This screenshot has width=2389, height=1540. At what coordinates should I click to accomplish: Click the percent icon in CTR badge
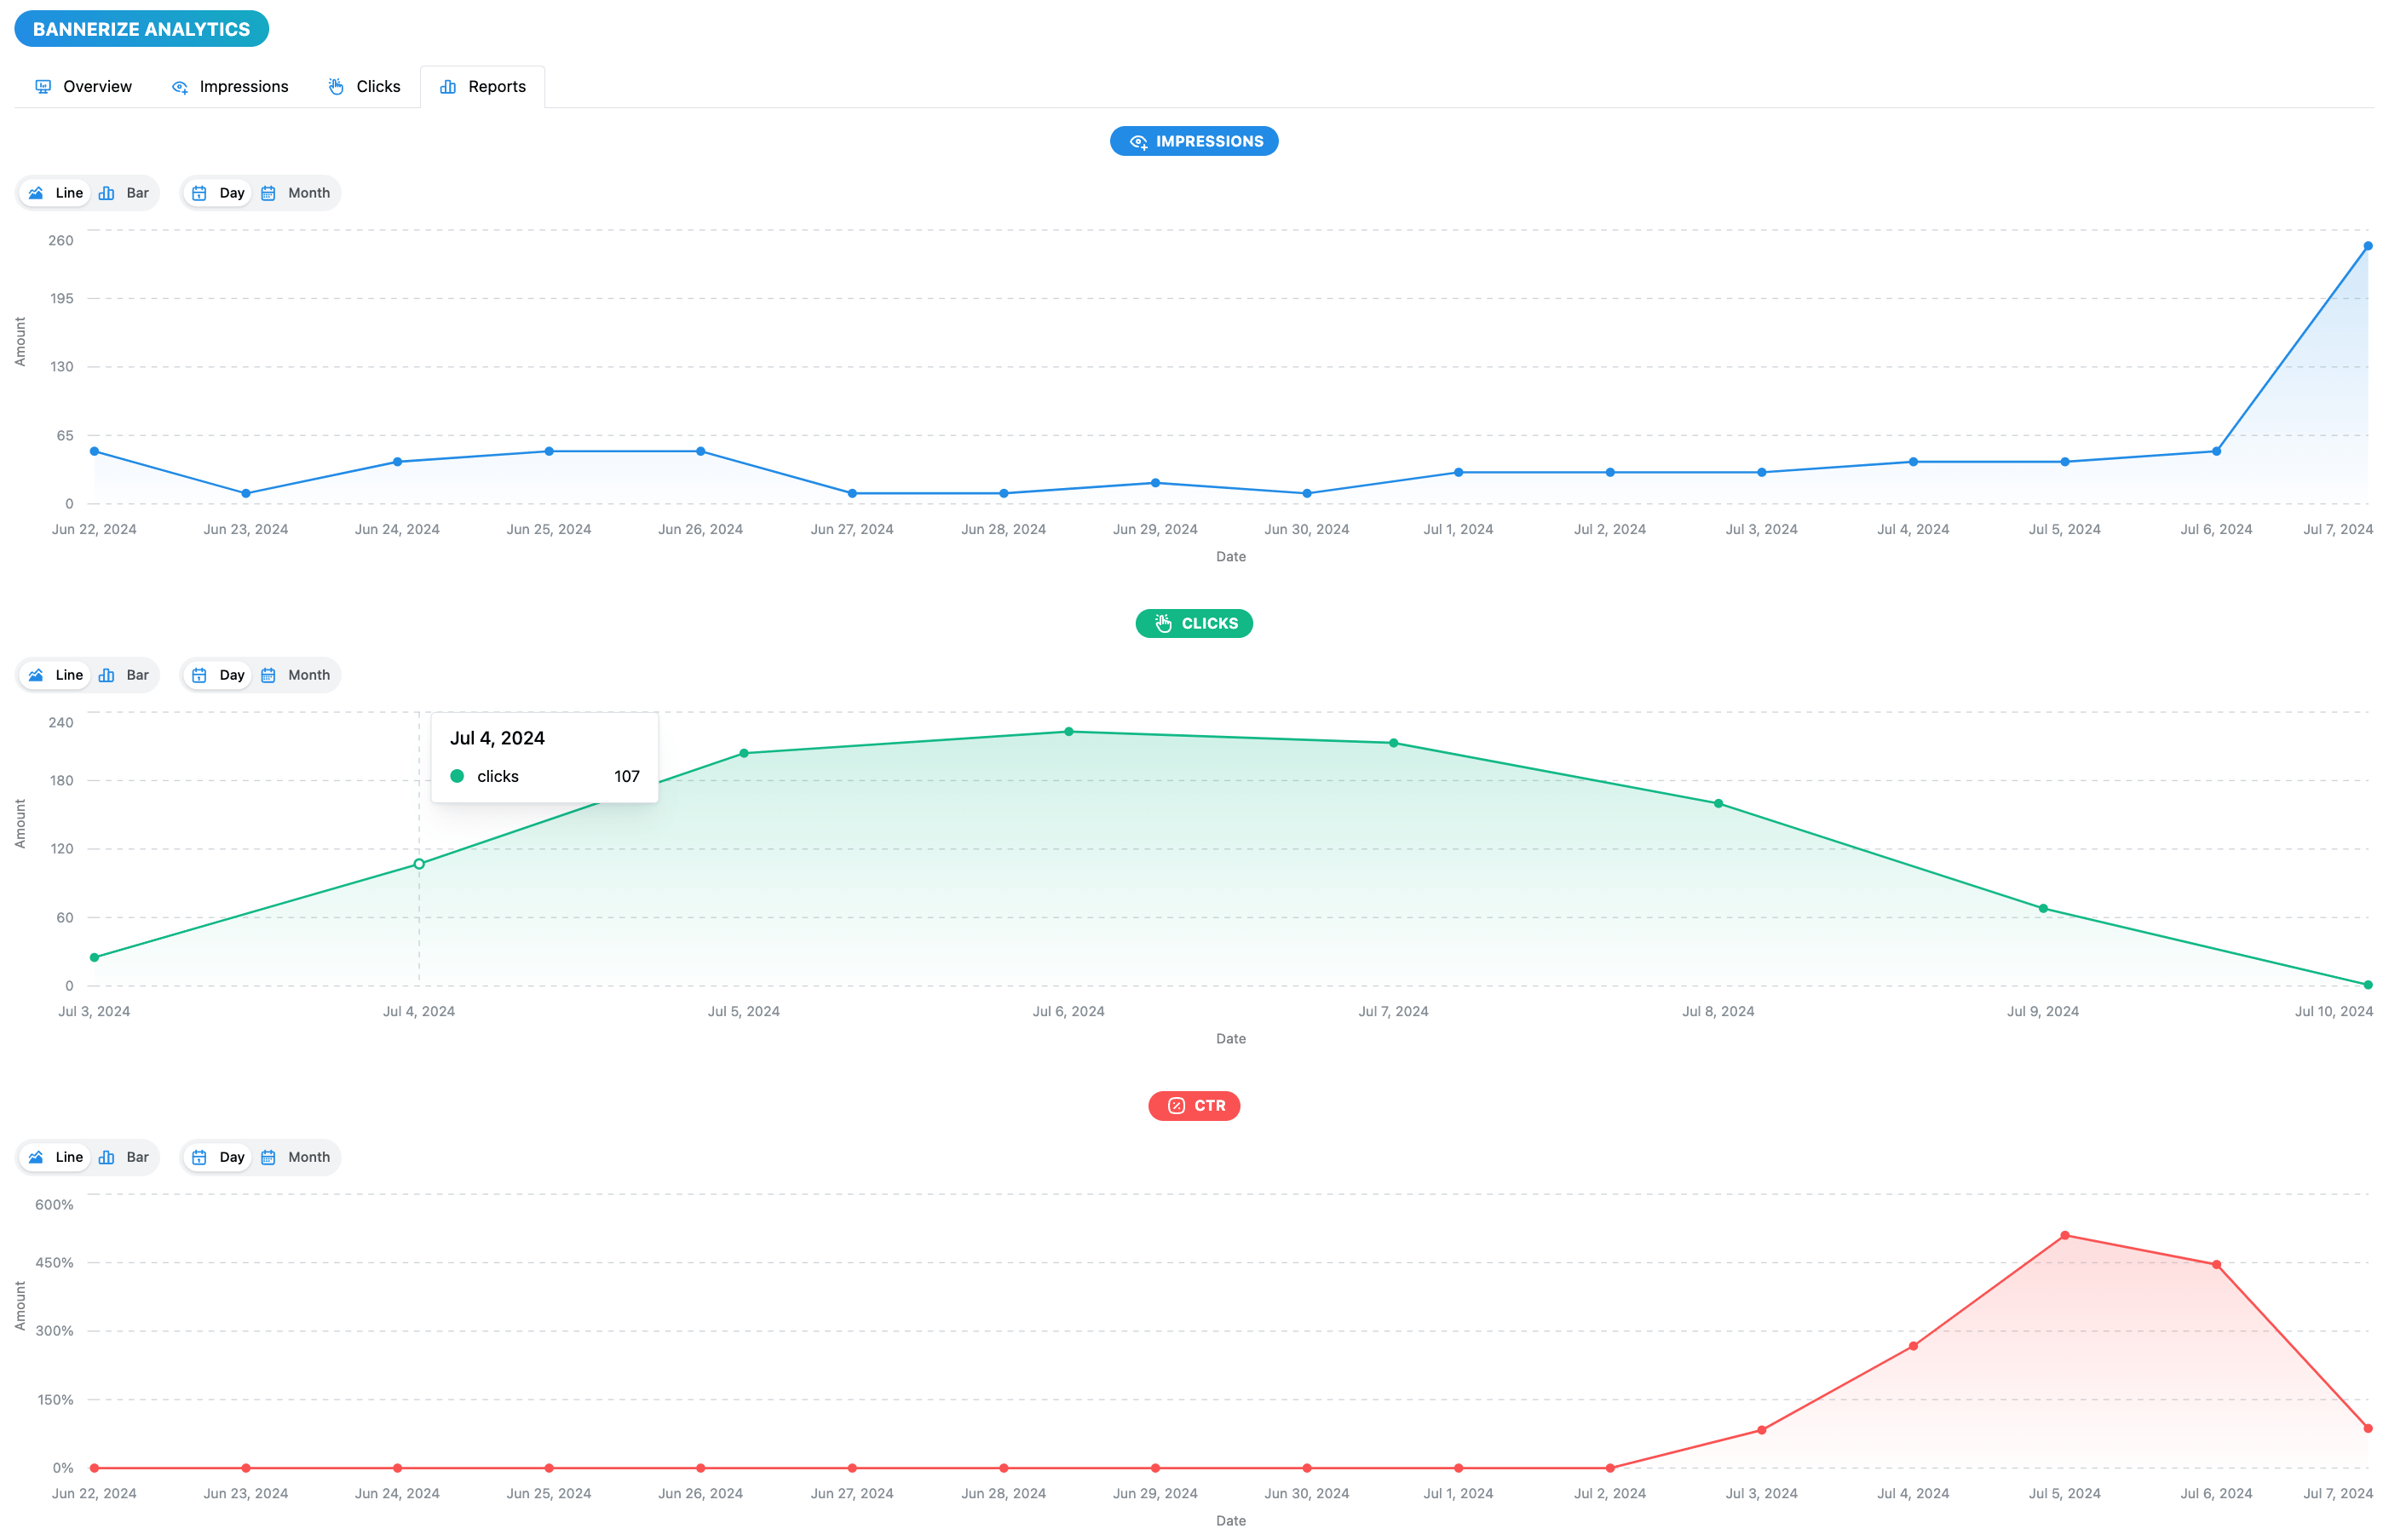[x=1176, y=1105]
